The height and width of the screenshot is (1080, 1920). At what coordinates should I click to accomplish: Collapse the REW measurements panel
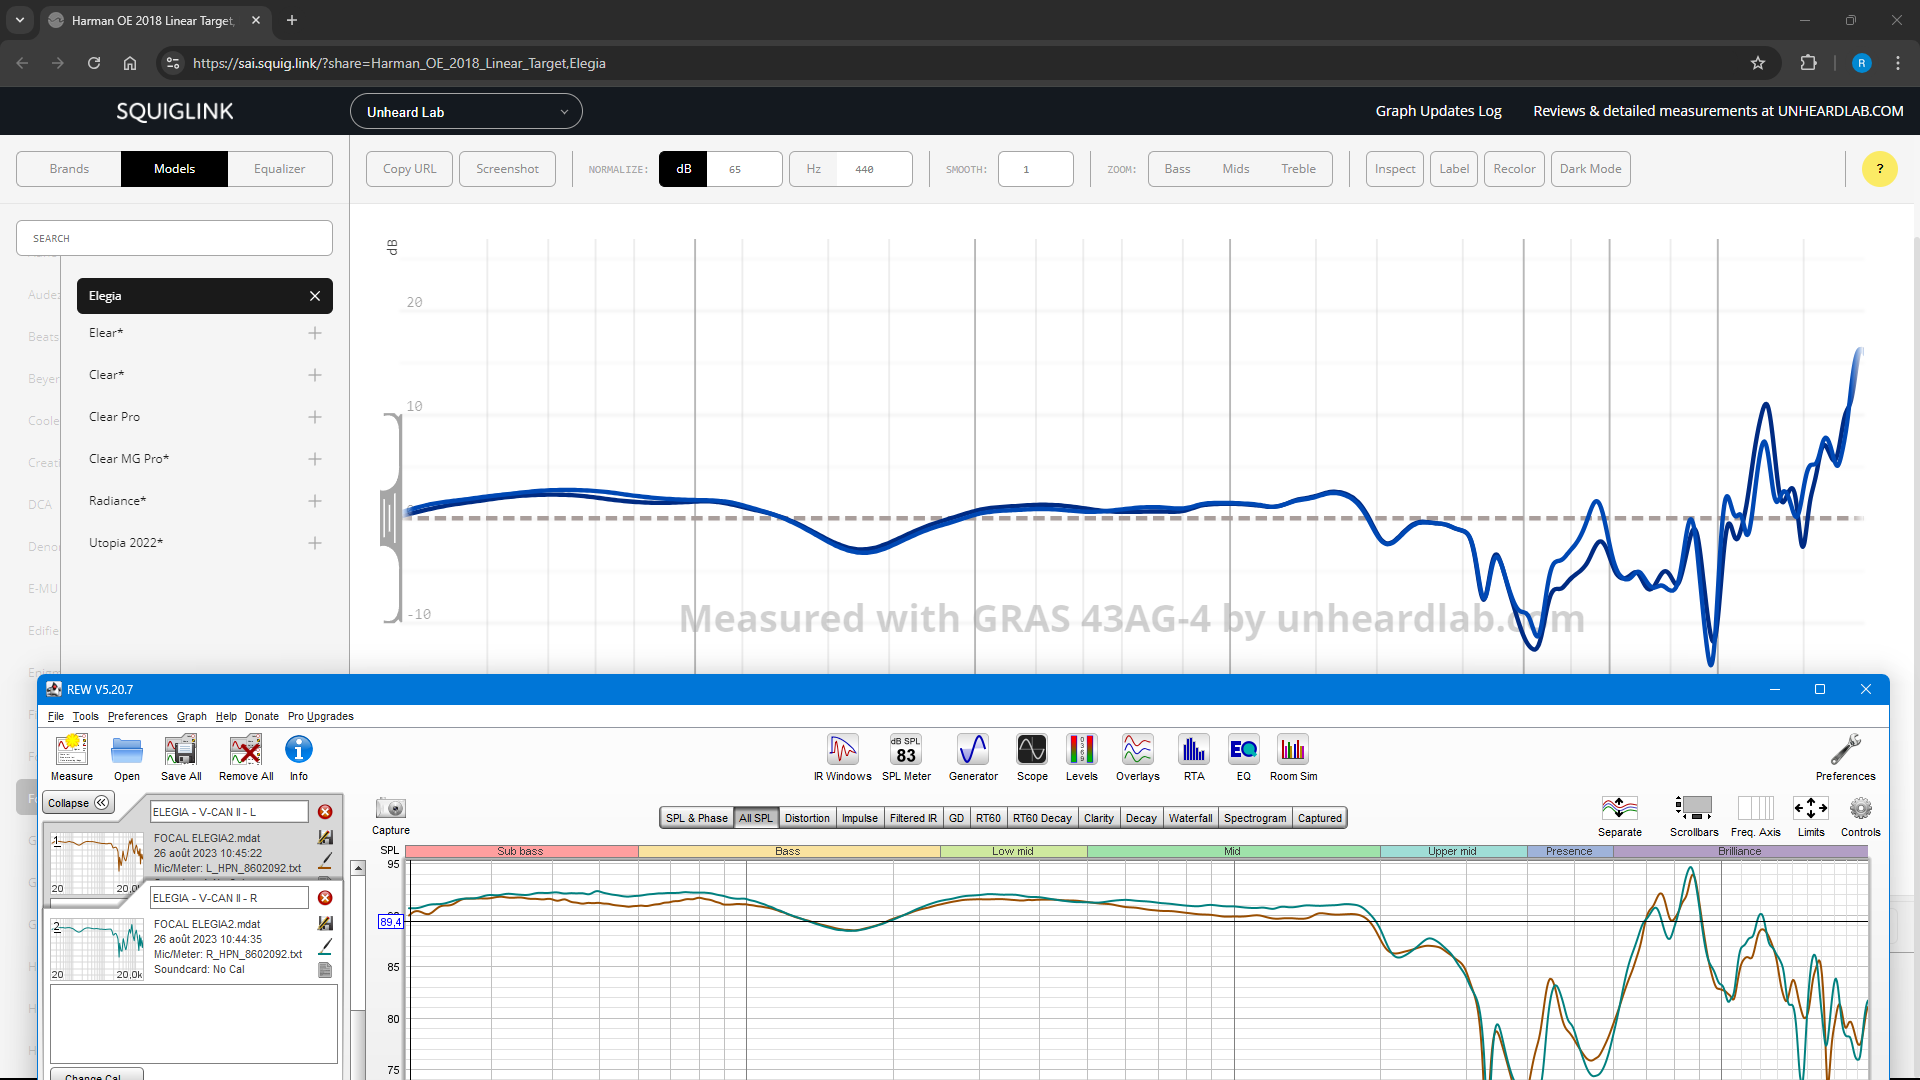pyautogui.click(x=78, y=803)
